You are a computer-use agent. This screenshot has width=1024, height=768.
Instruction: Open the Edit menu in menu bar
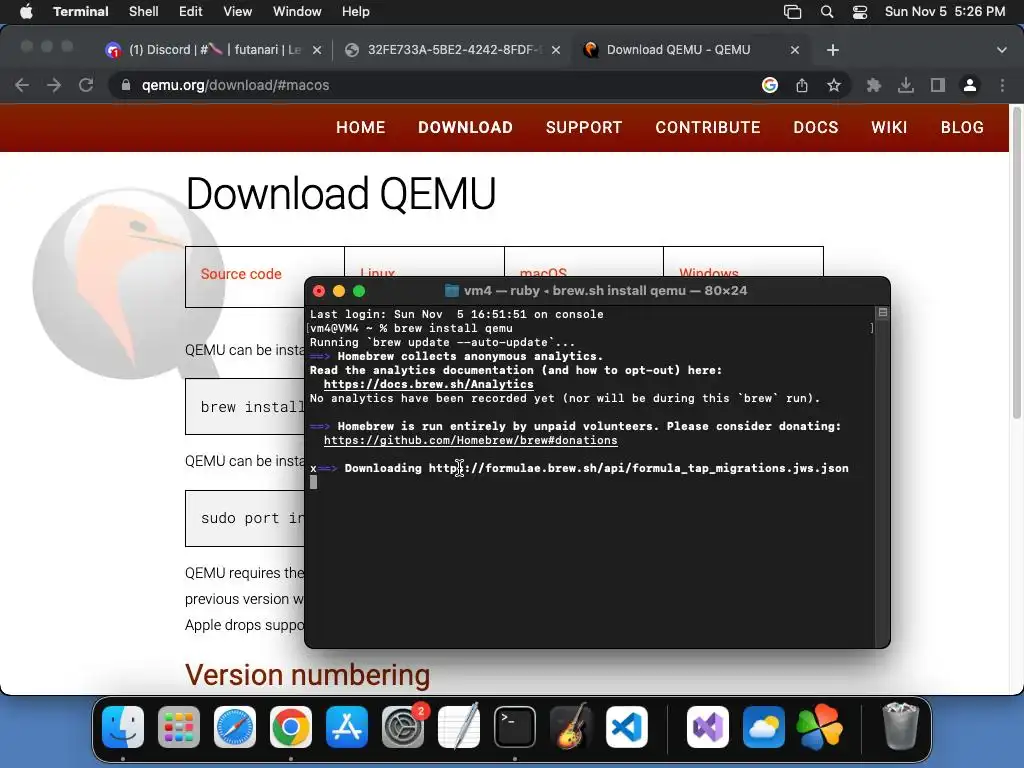[x=191, y=12]
